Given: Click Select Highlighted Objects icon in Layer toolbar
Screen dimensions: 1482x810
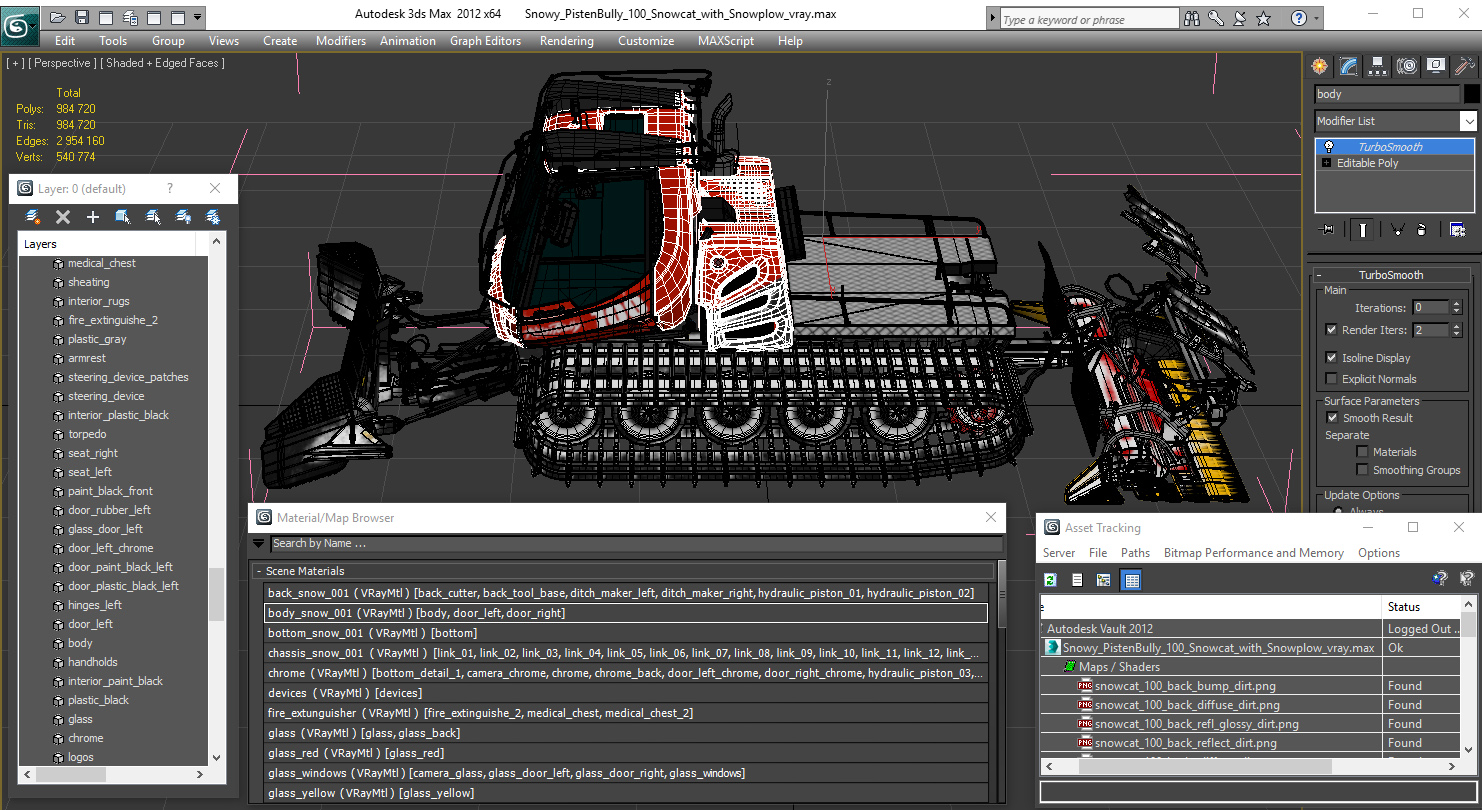Looking at the screenshot, I should [123, 217].
